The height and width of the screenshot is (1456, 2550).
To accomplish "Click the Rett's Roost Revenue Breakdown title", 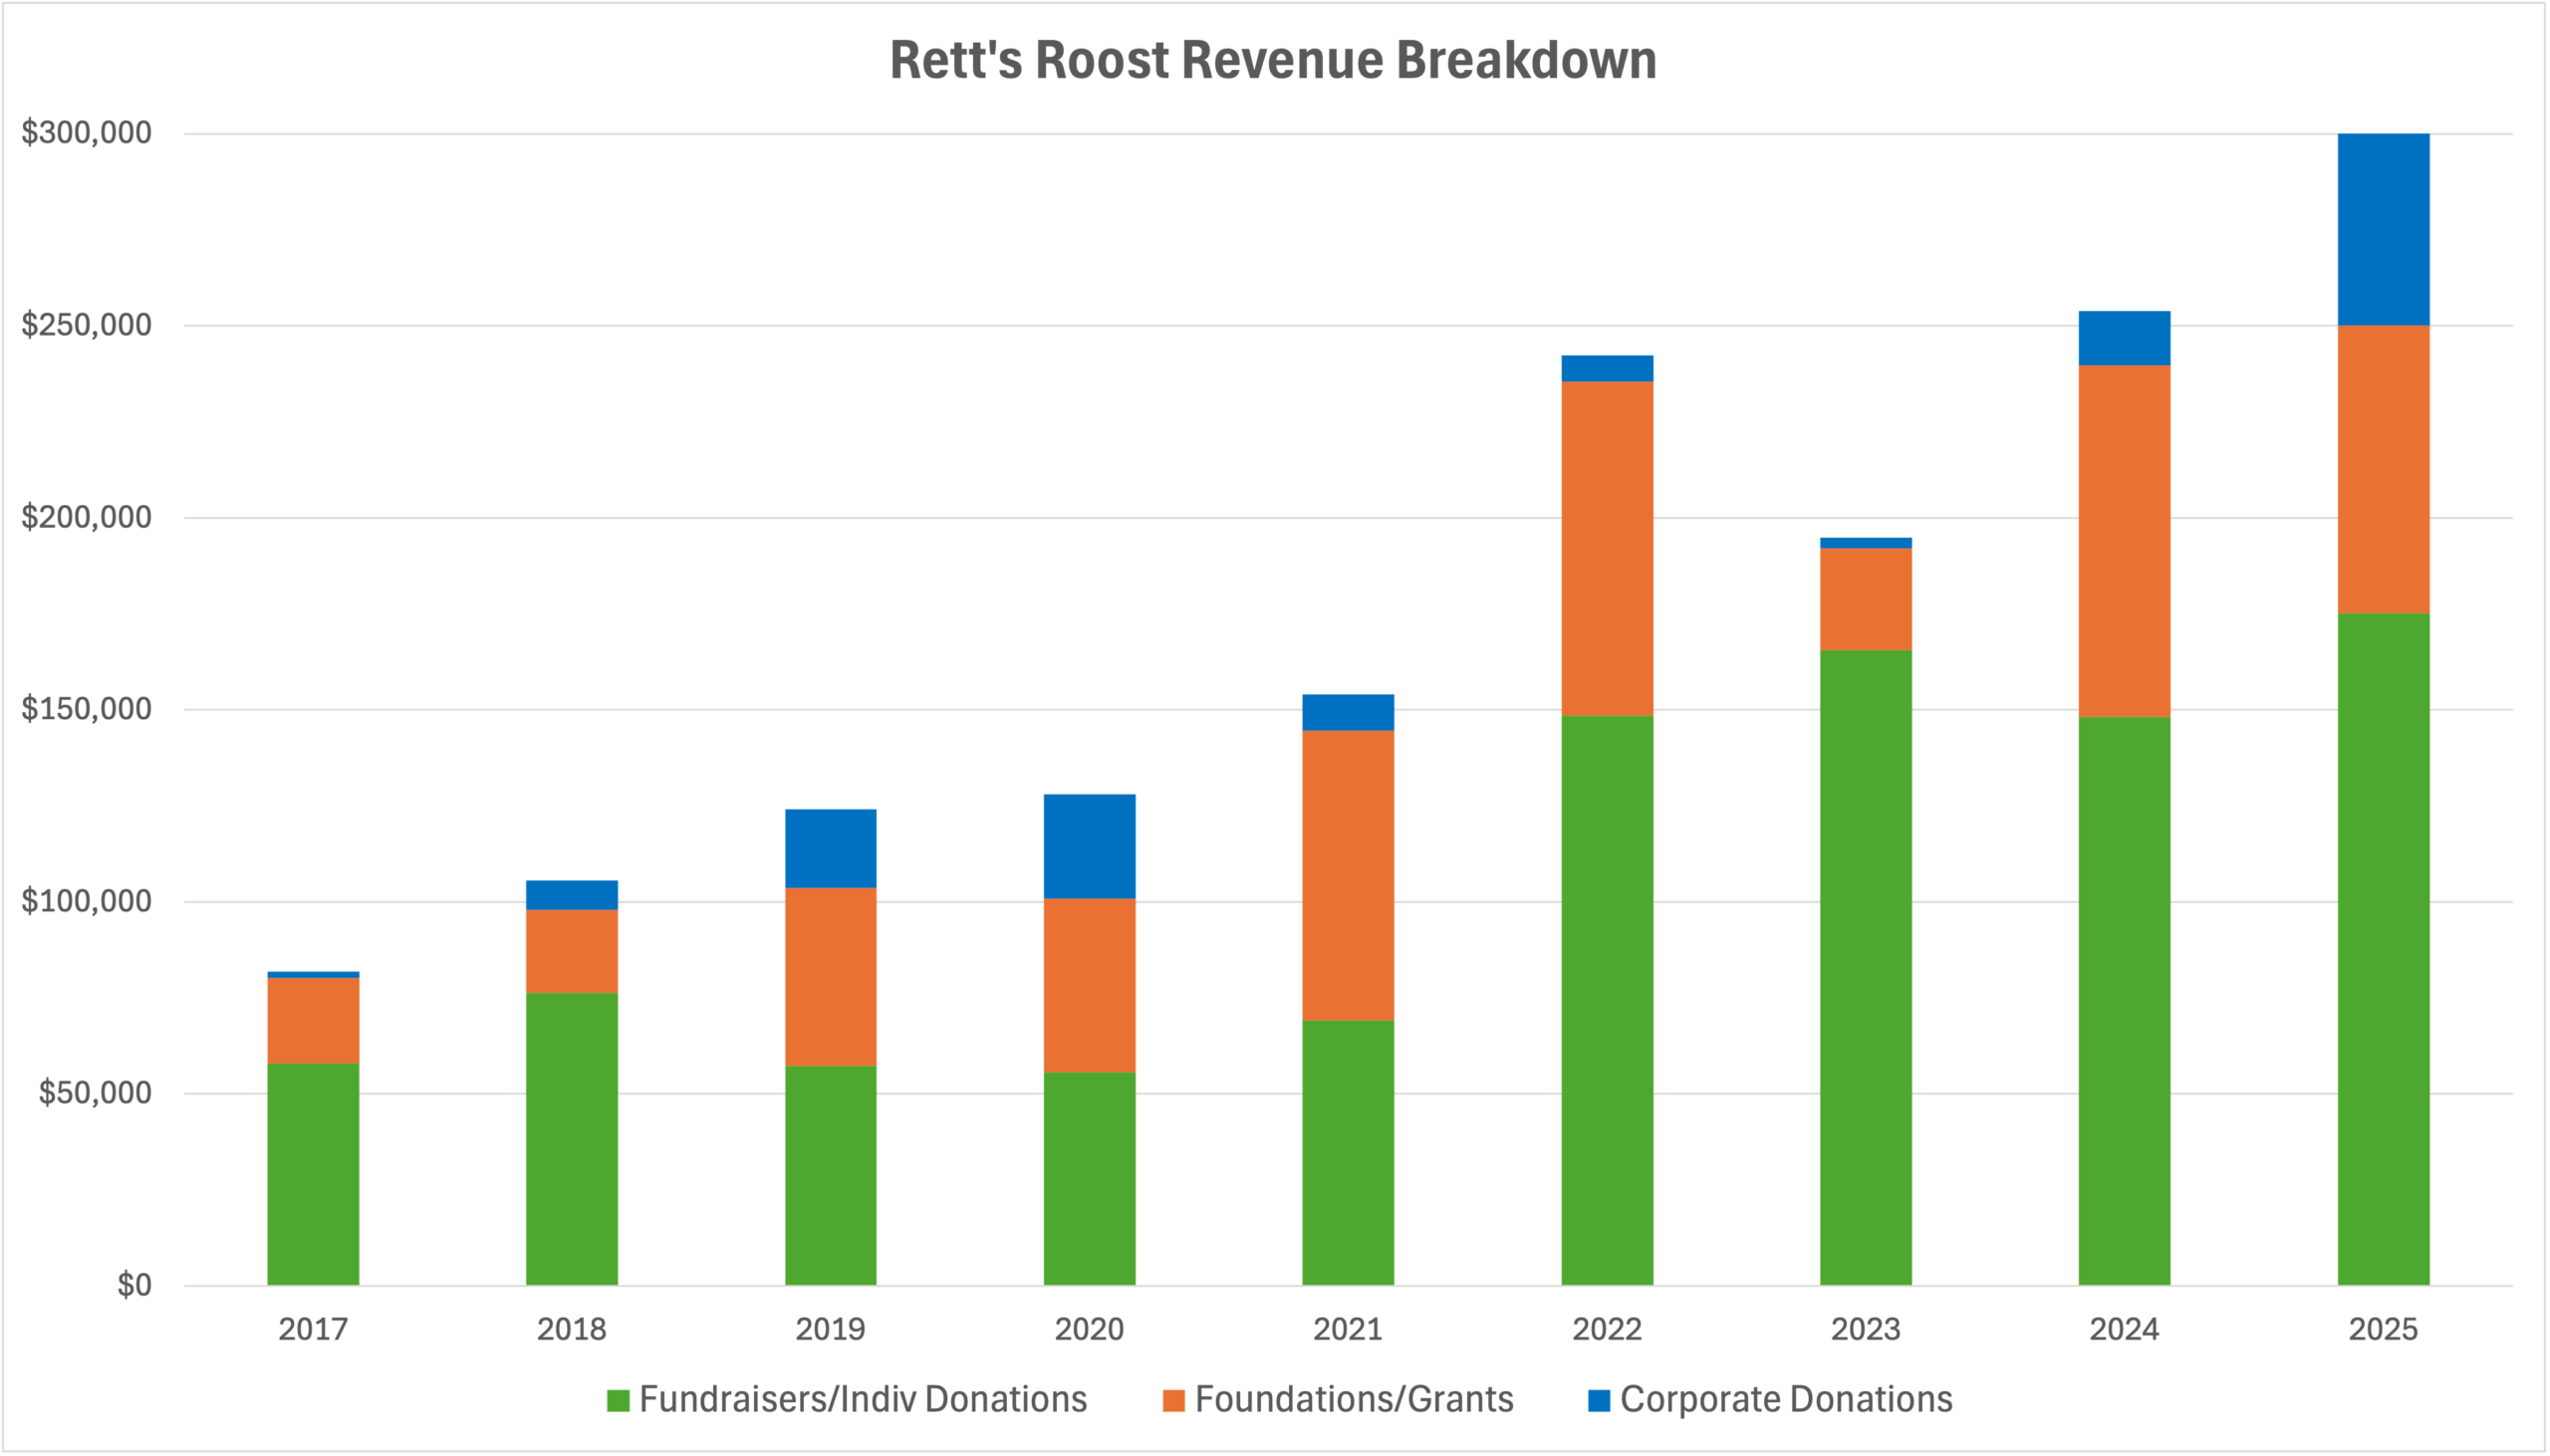I will pos(1273,60).
